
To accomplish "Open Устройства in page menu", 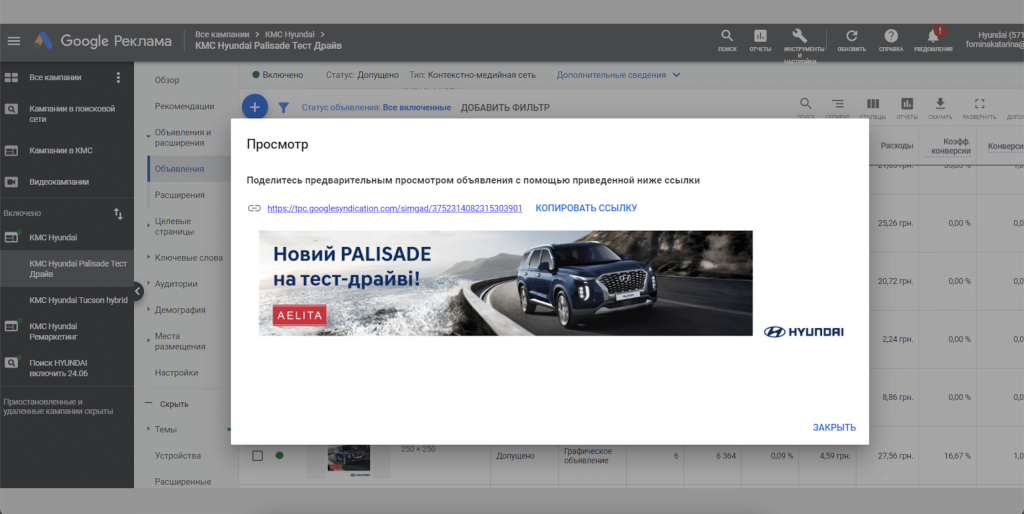I will pyautogui.click(x=178, y=455).
